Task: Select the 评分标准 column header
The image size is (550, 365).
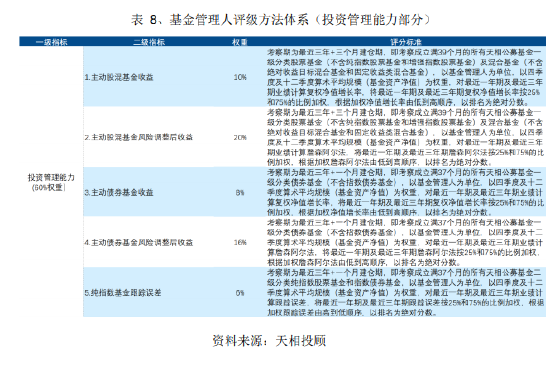Action: [x=406, y=42]
